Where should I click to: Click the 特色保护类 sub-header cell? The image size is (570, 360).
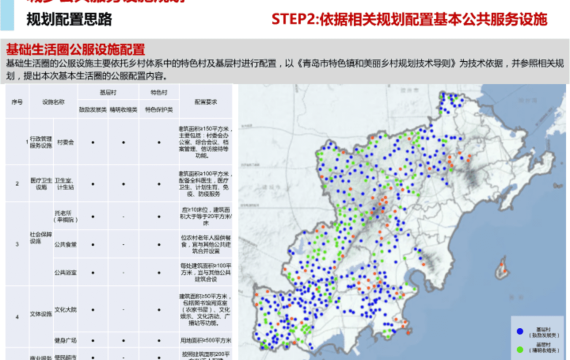pos(159,109)
